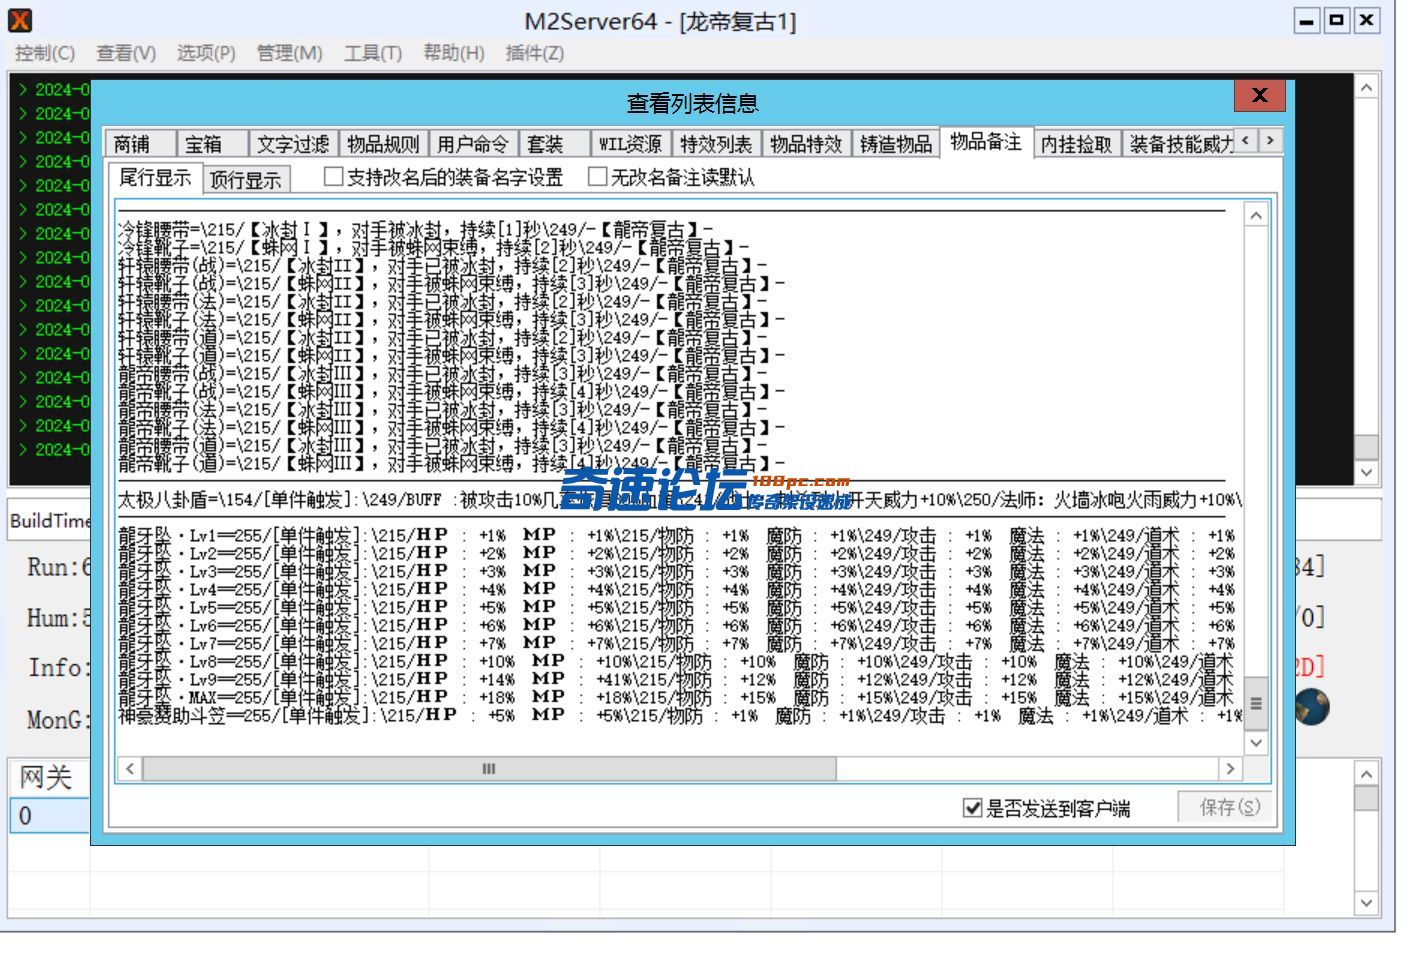Open the 工具(T) menu
1415x960 pixels.
[372, 53]
